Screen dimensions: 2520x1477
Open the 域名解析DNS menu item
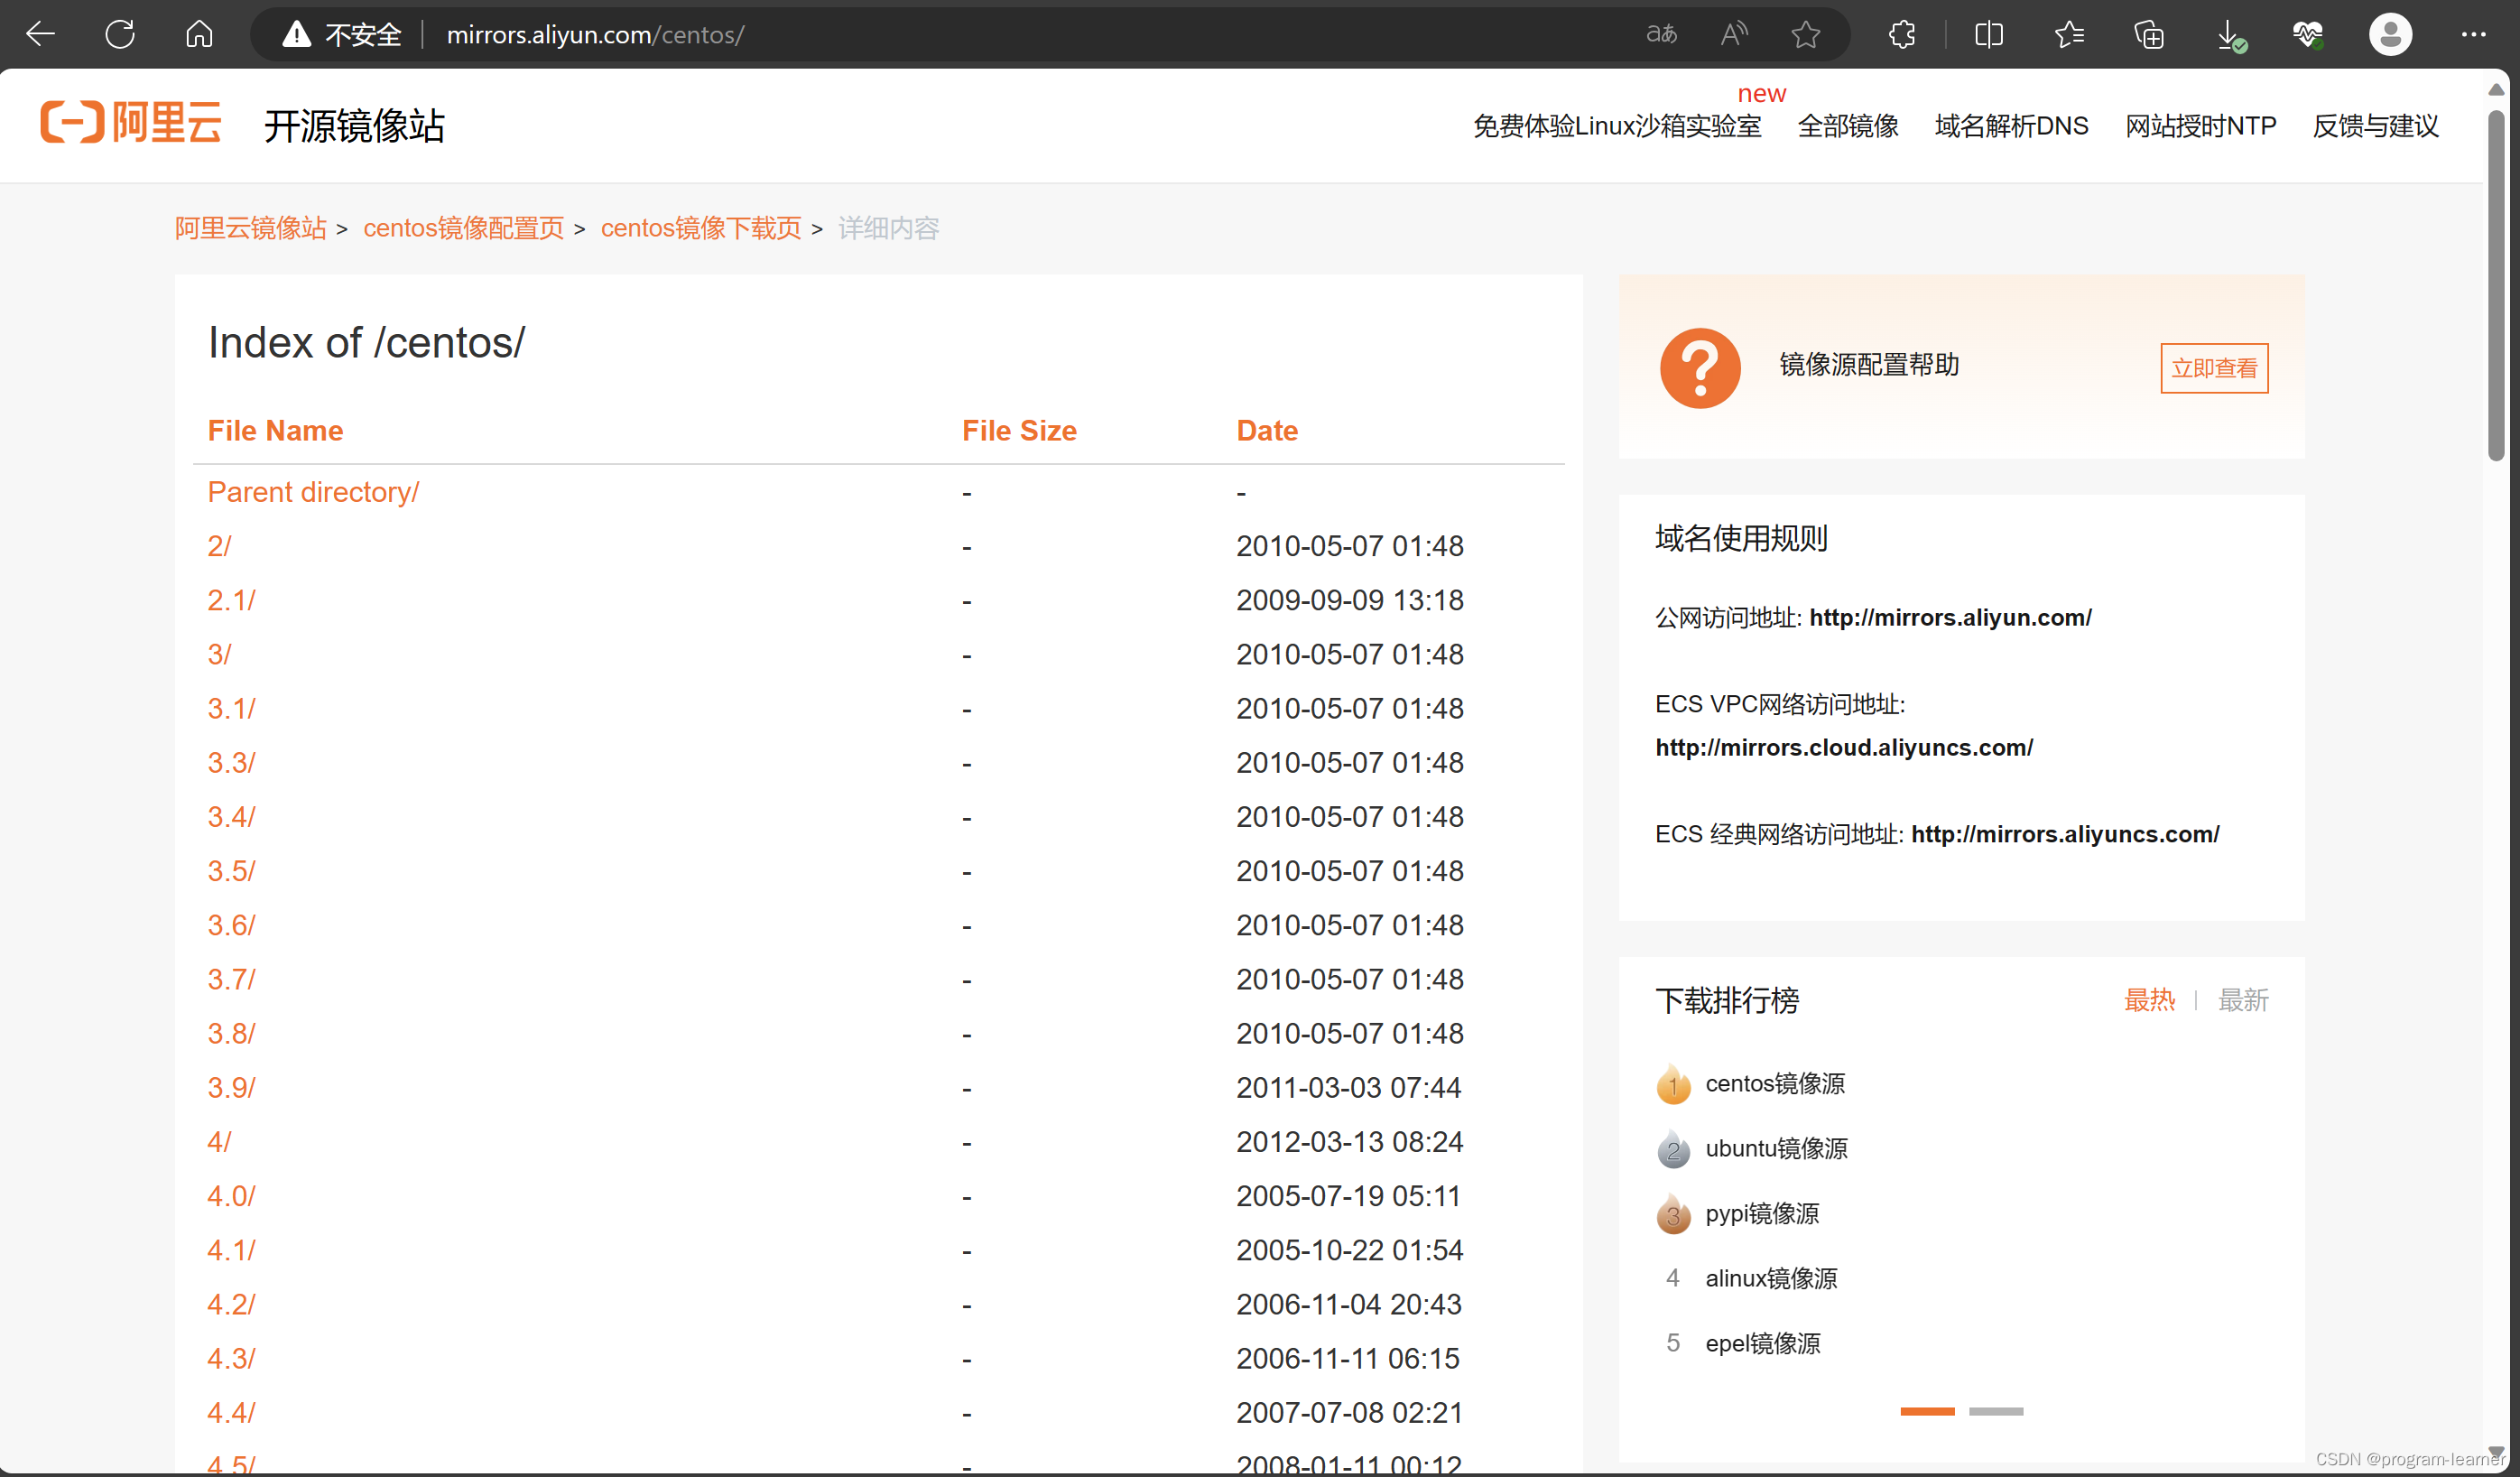click(2012, 126)
